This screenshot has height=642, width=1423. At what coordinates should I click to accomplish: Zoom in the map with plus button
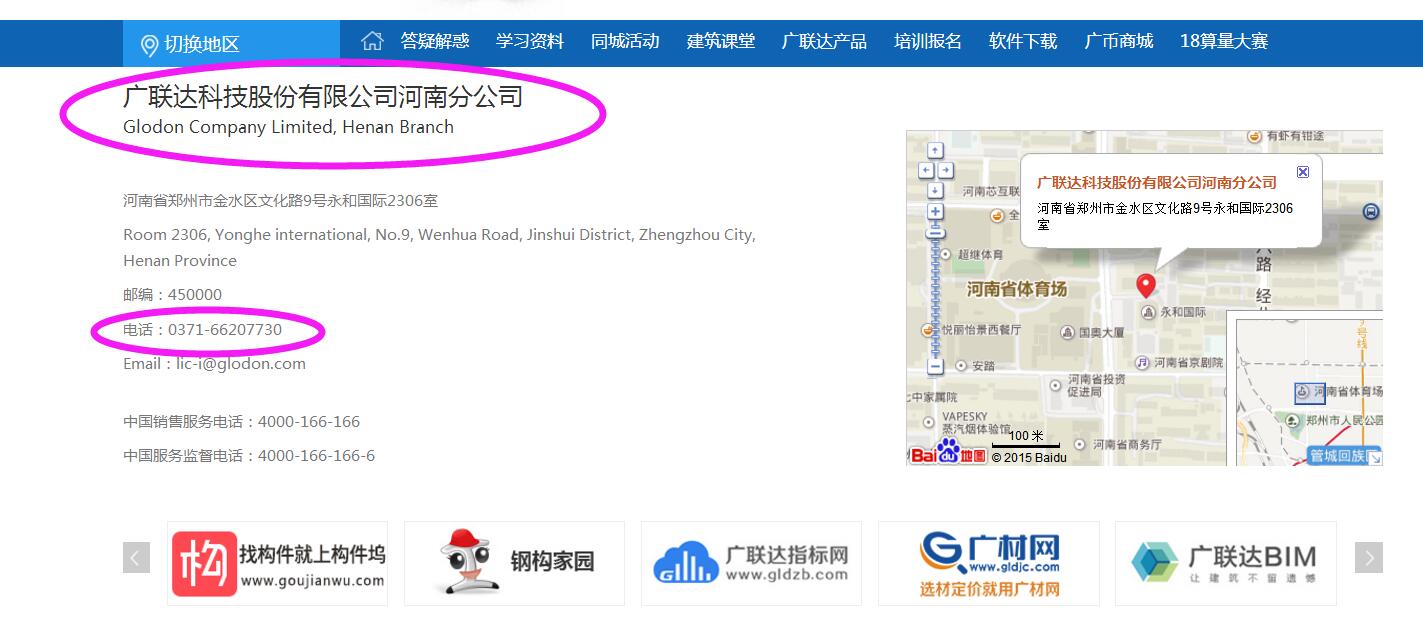coord(935,212)
